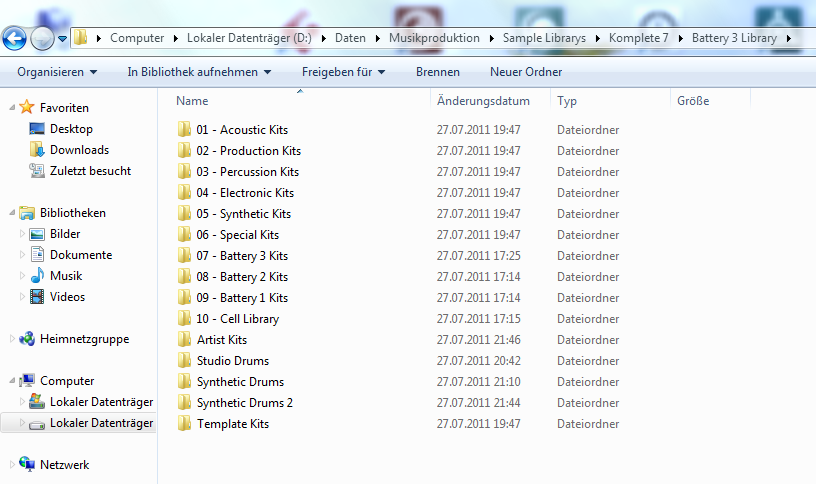Expand the Videos library node
Viewport: 816px width, 484px height.
coord(22,297)
